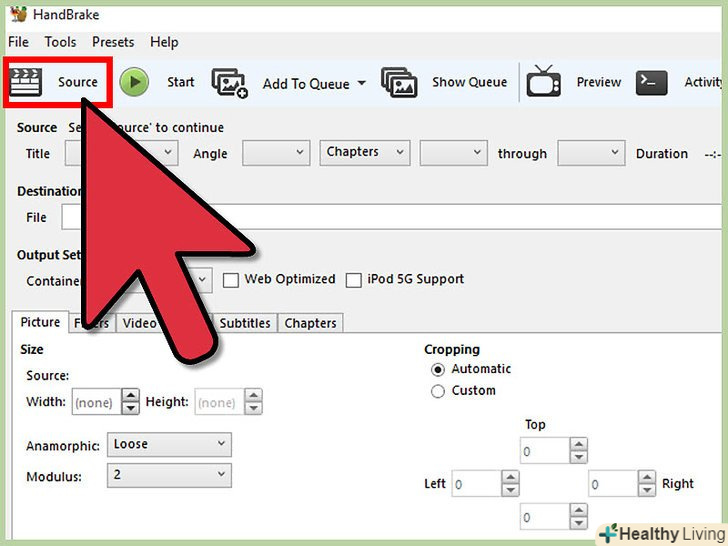This screenshot has width=728, height=546.
Task: Switch to the Subtitles tab
Action: [245, 323]
